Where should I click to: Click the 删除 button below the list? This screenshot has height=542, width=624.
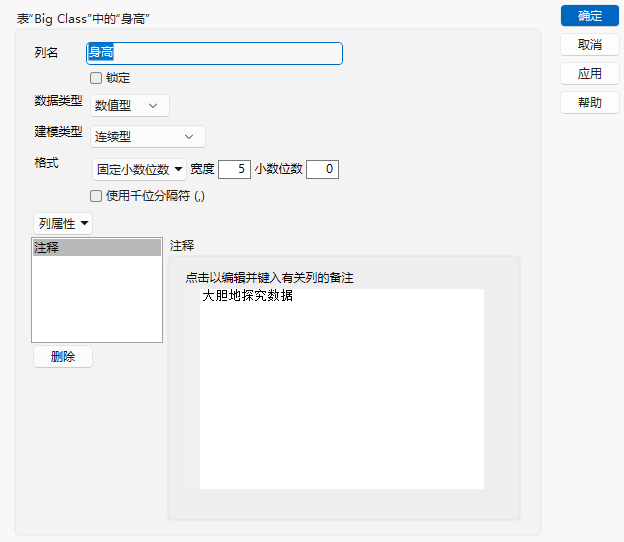[x=63, y=357]
